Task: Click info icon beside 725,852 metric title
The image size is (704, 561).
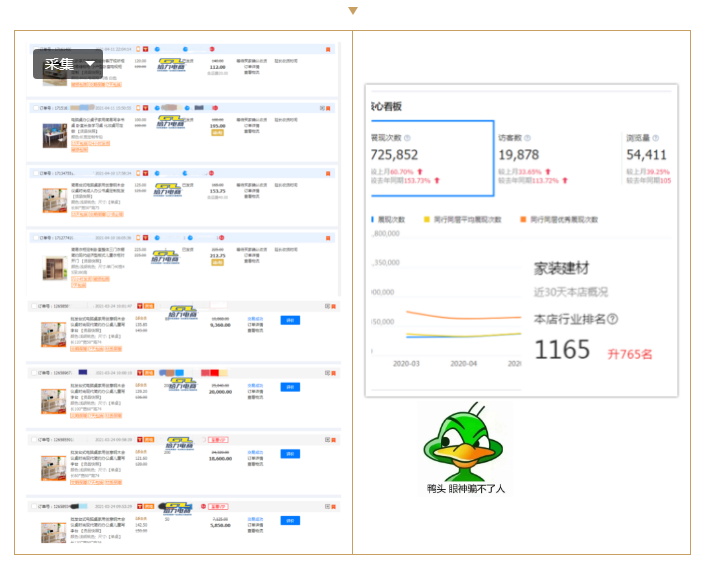Action: pyautogui.click(x=407, y=138)
